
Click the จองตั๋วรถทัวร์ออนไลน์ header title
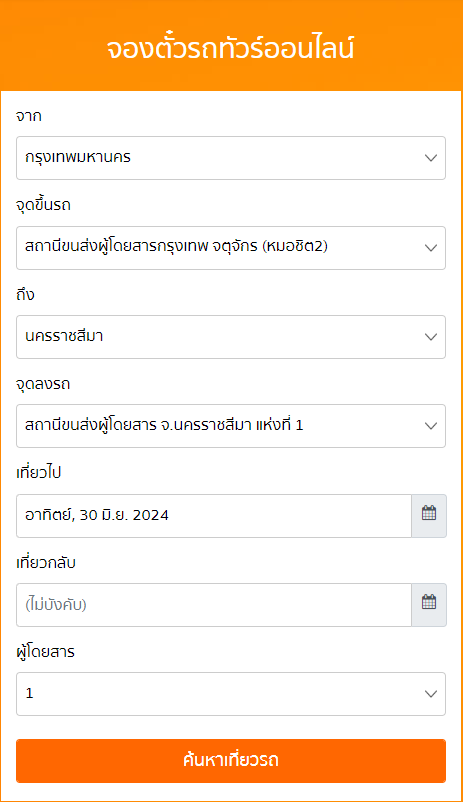point(231,49)
